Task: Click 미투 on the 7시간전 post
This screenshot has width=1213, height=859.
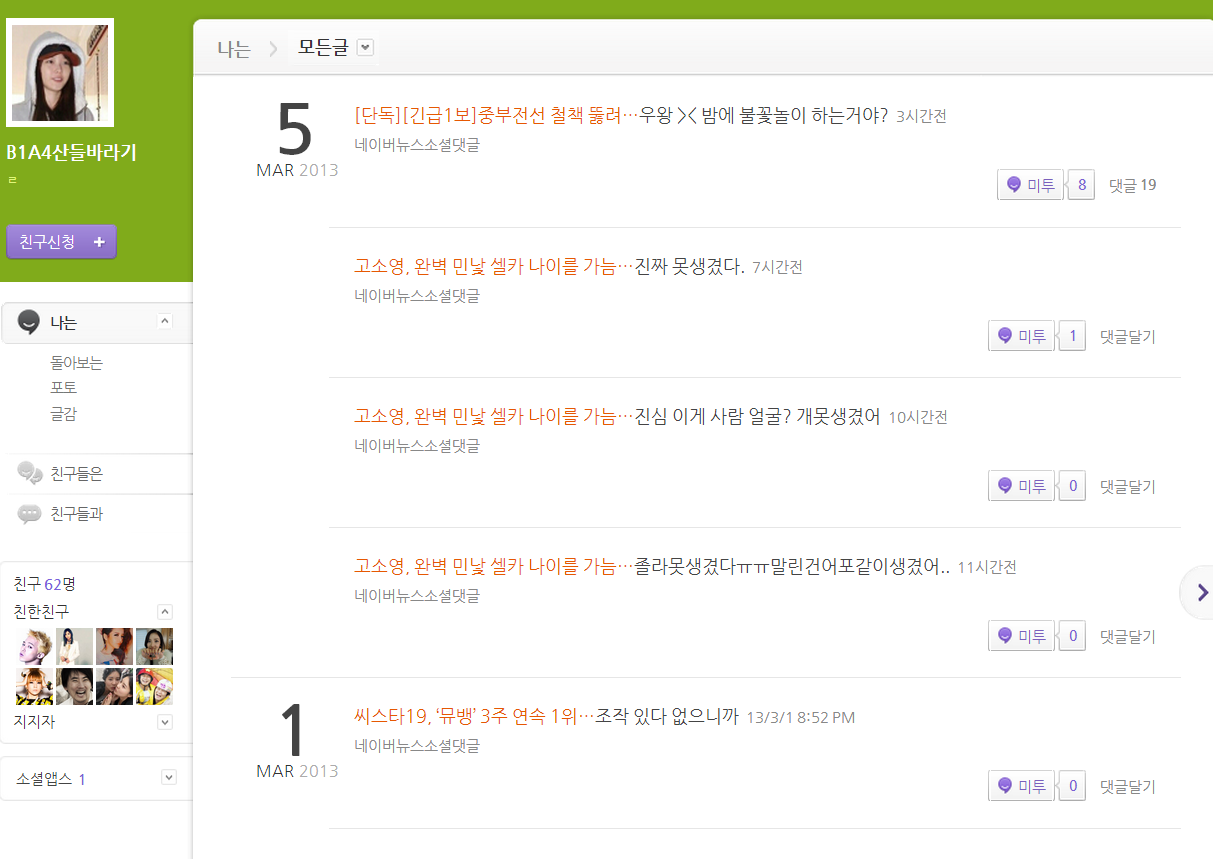Action: [x=1021, y=336]
